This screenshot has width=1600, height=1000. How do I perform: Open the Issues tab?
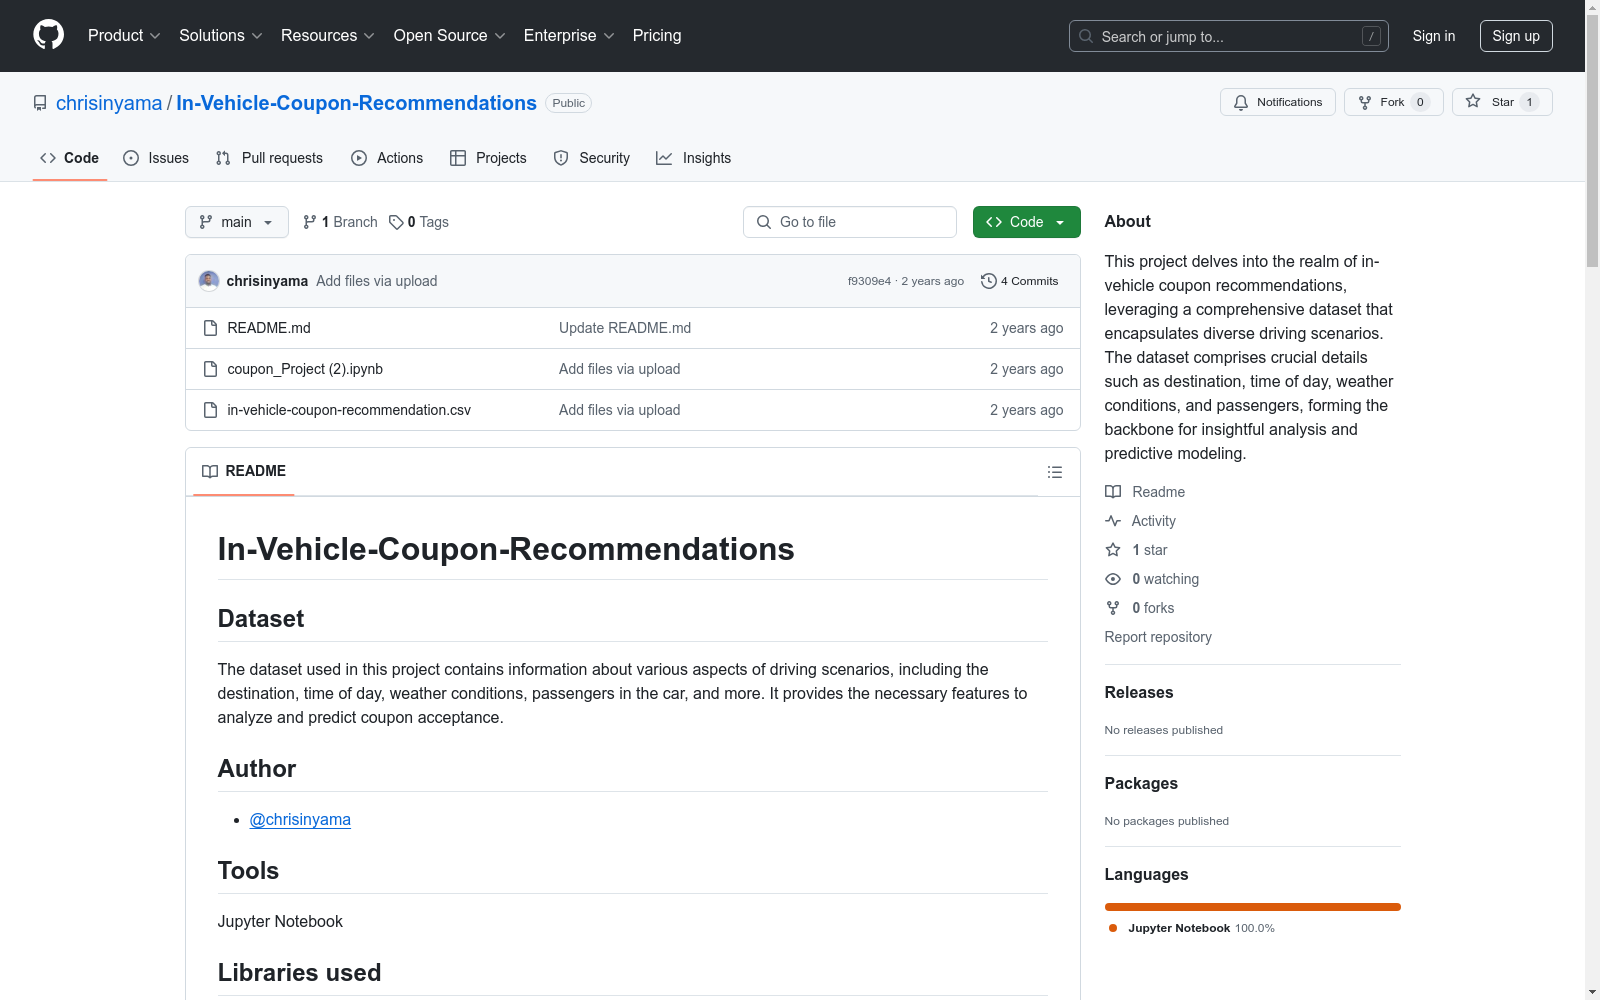click(156, 158)
